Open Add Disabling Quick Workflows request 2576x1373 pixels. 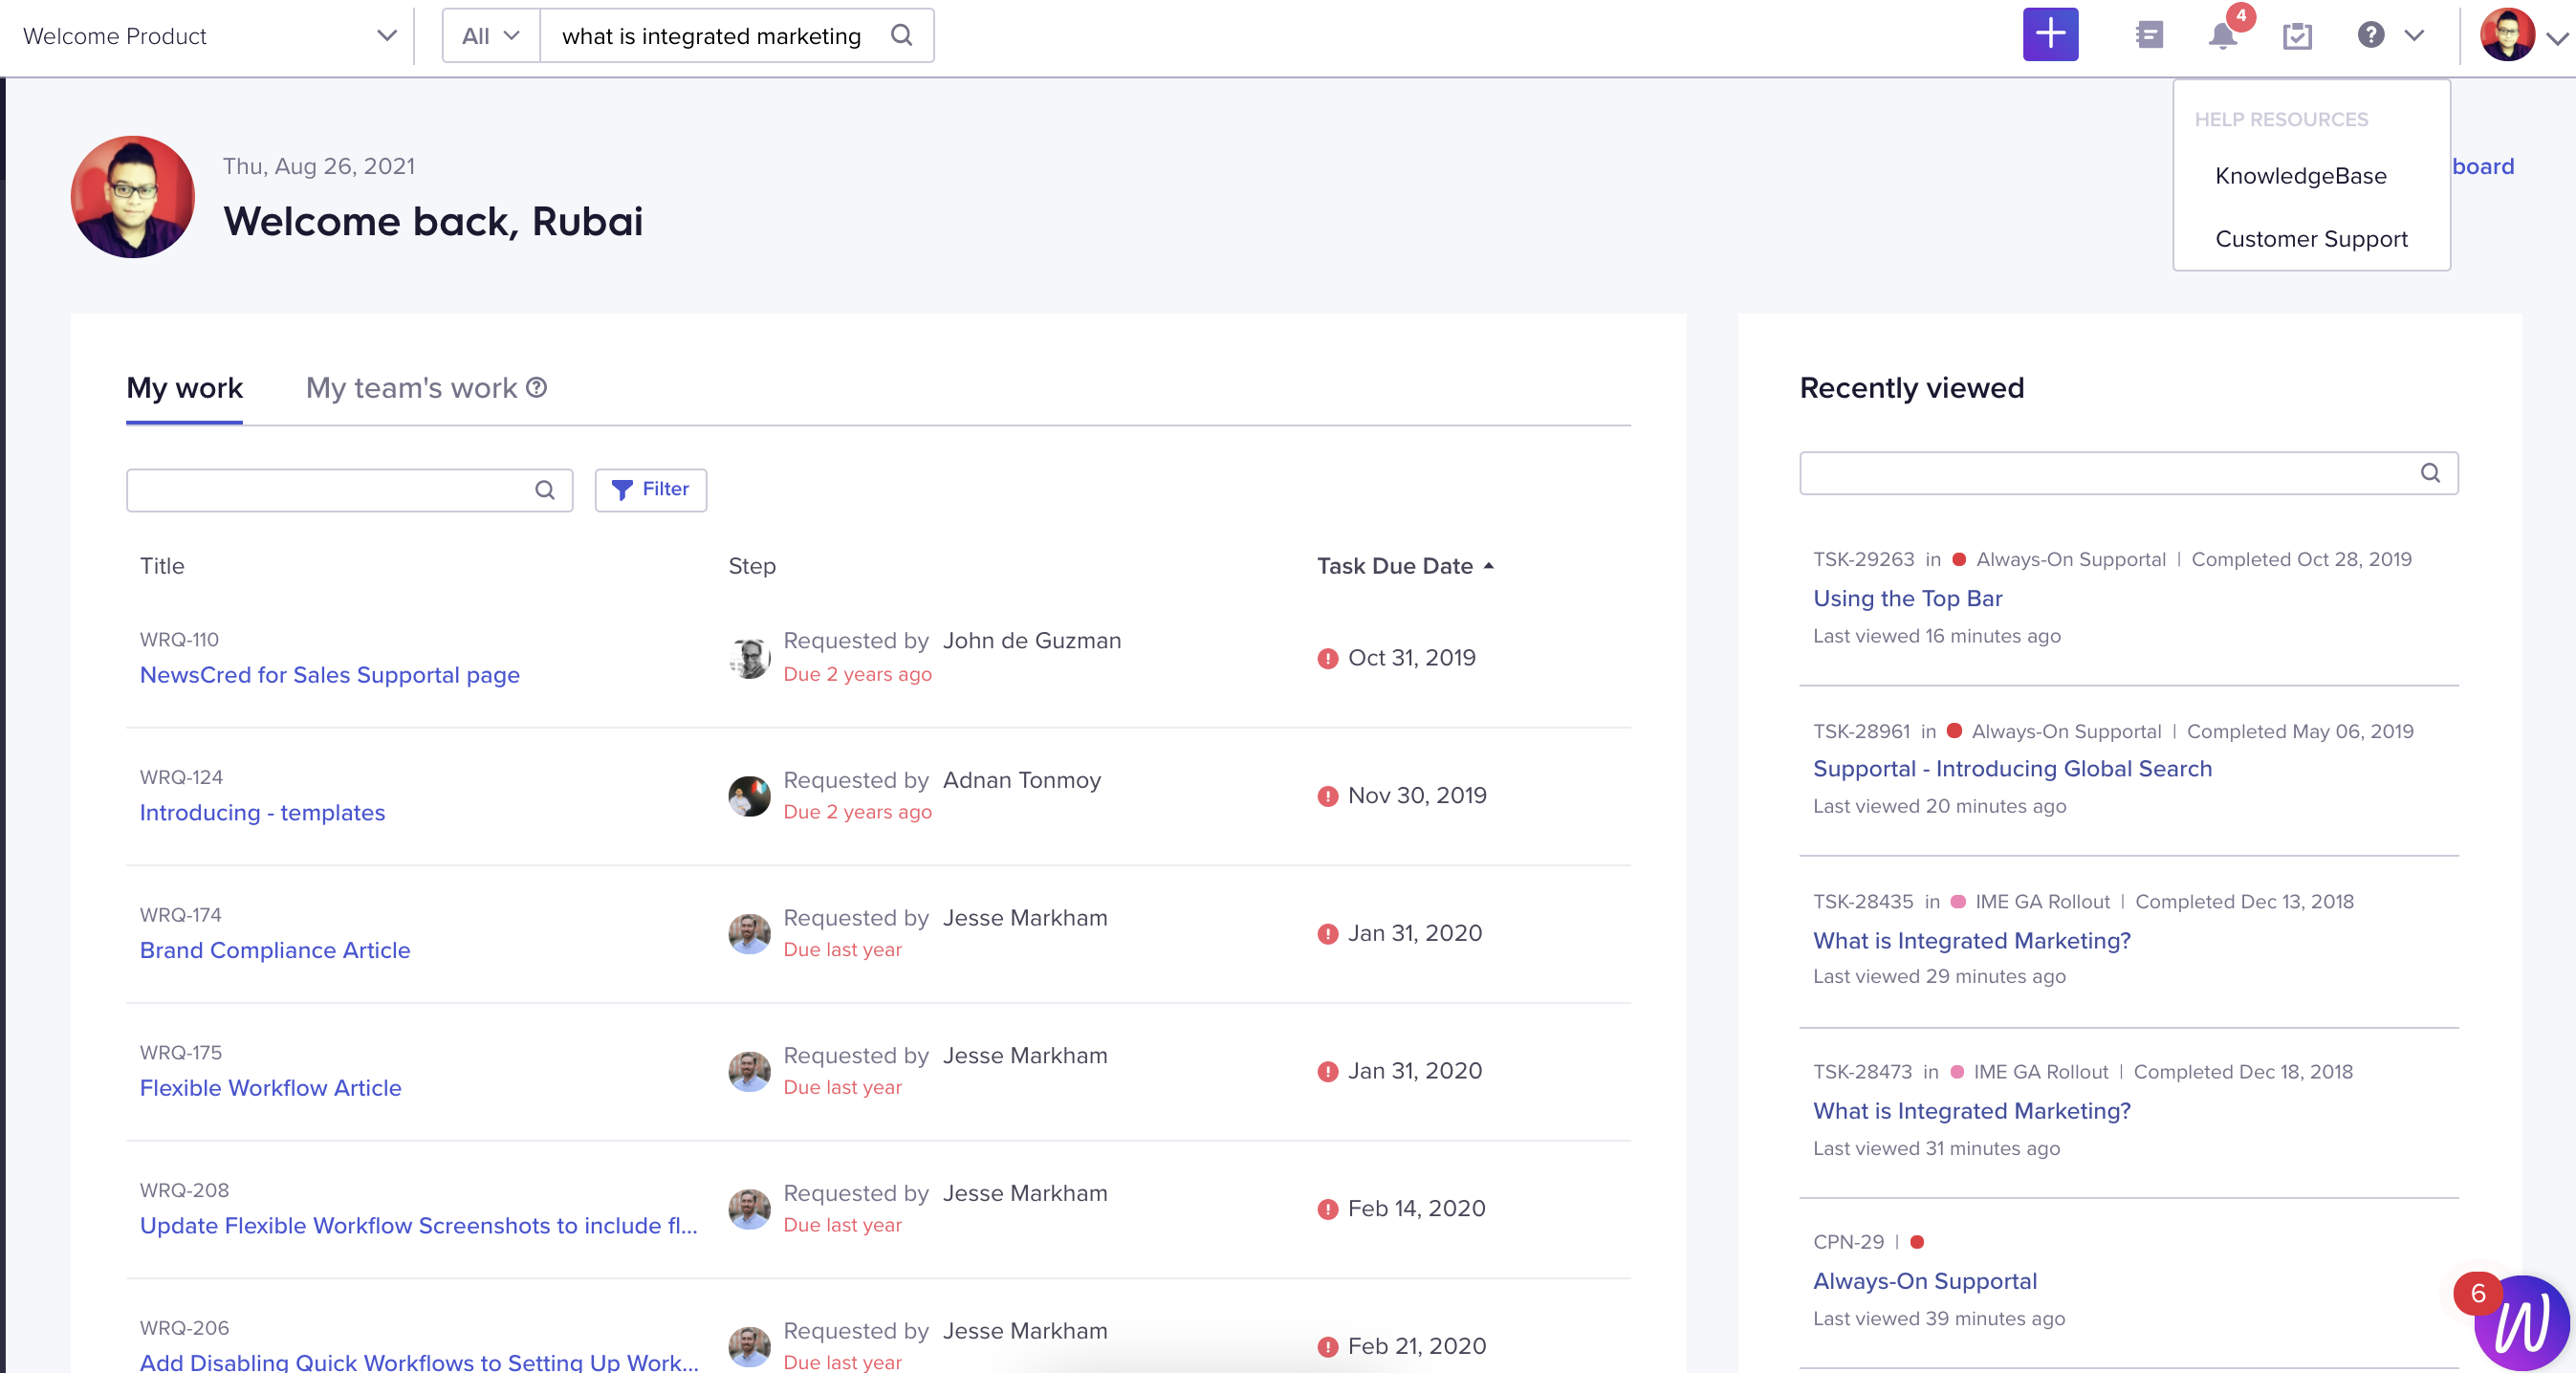tap(419, 1362)
